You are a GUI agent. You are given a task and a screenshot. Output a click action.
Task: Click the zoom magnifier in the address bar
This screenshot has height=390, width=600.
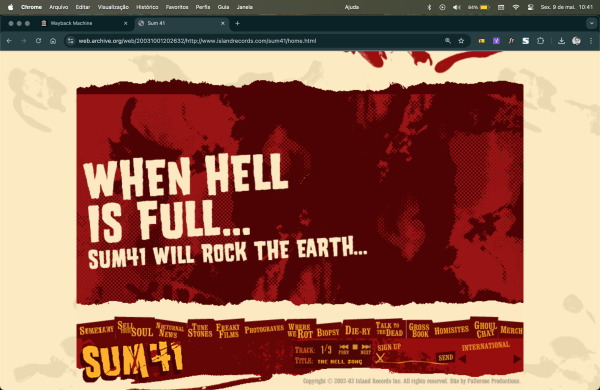coord(447,41)
